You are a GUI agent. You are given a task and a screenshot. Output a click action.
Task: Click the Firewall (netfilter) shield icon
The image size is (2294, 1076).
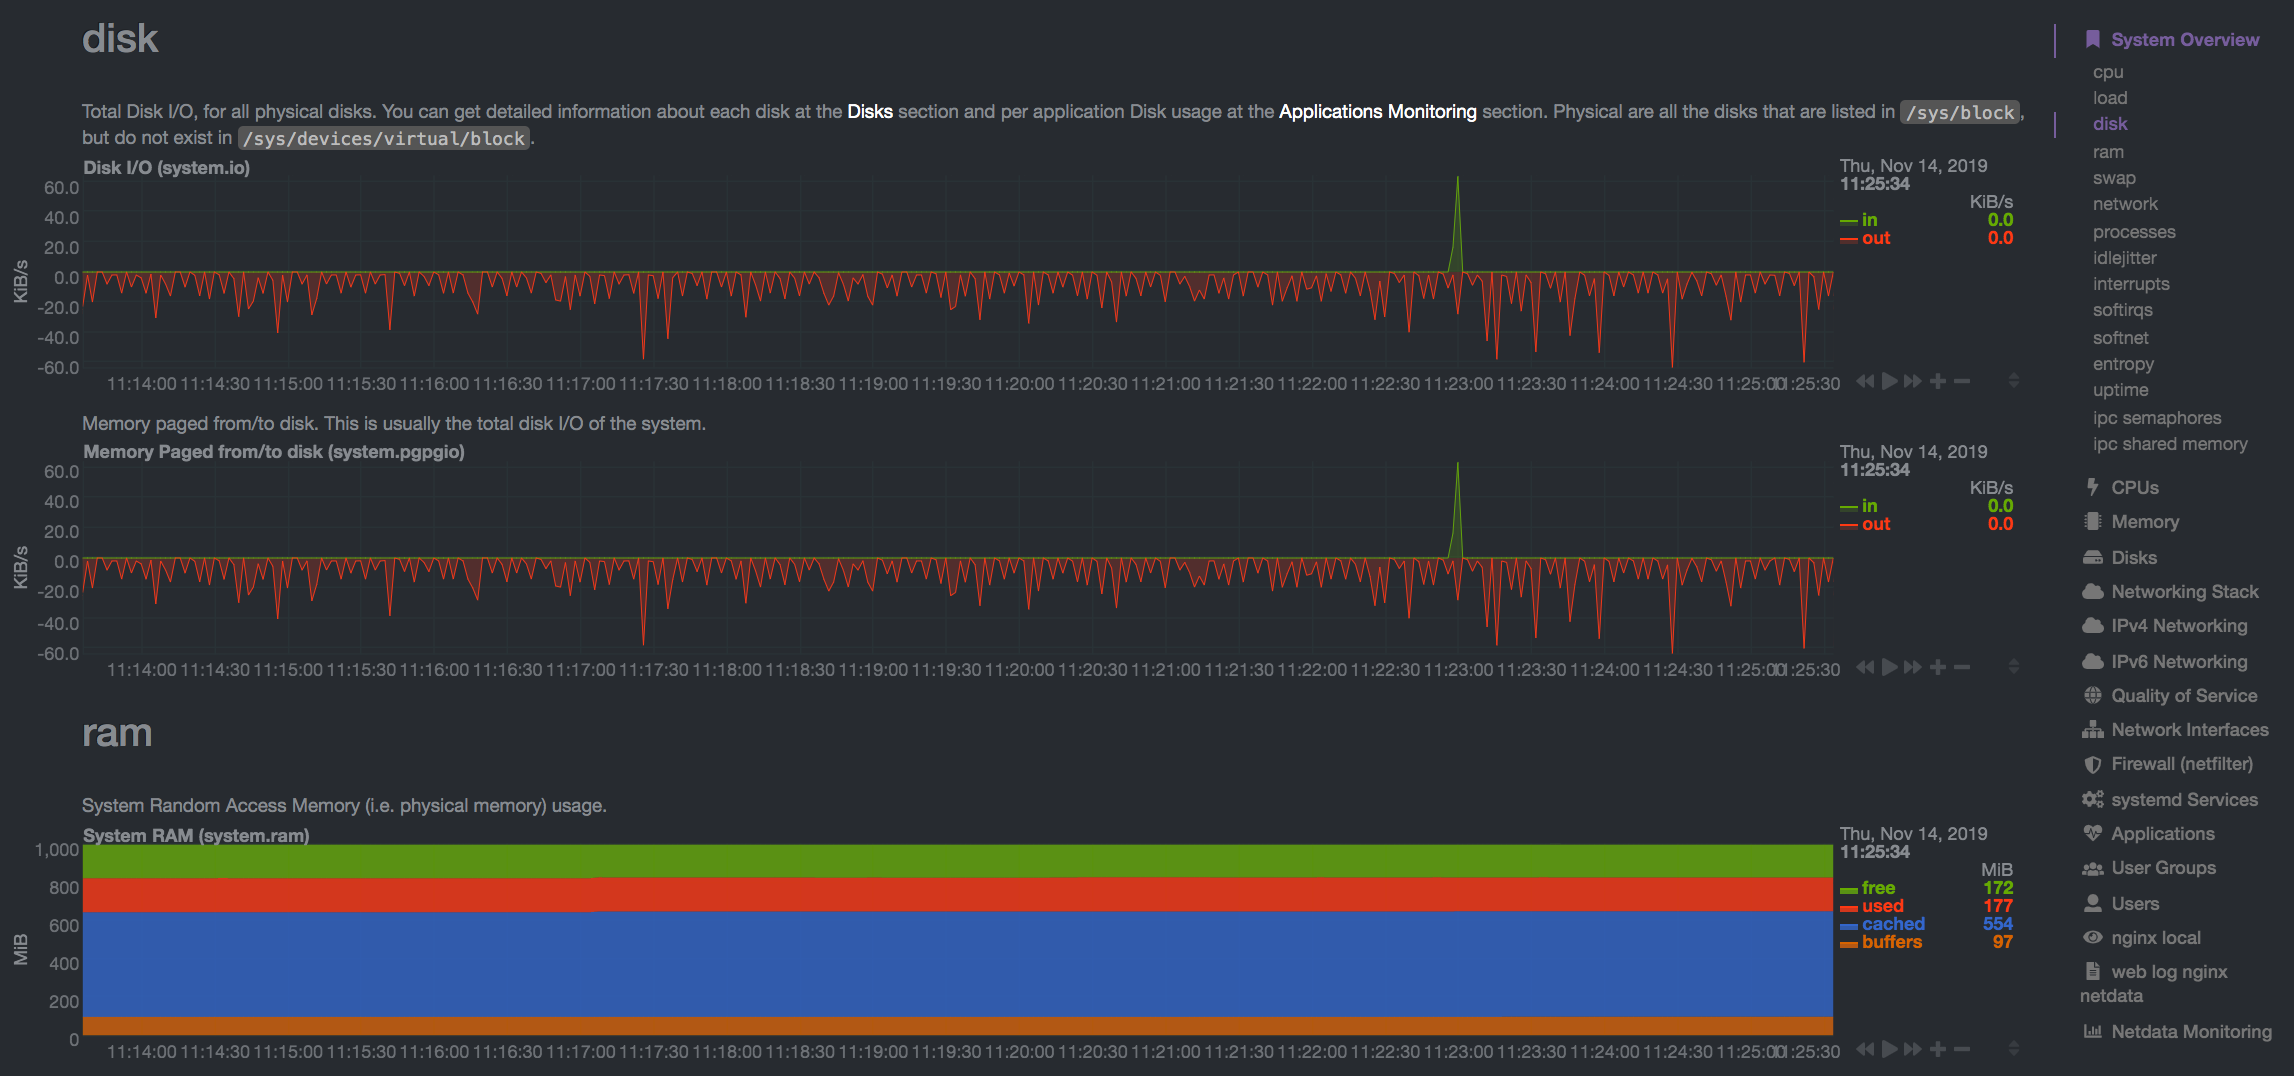(x=2095, y=763)
